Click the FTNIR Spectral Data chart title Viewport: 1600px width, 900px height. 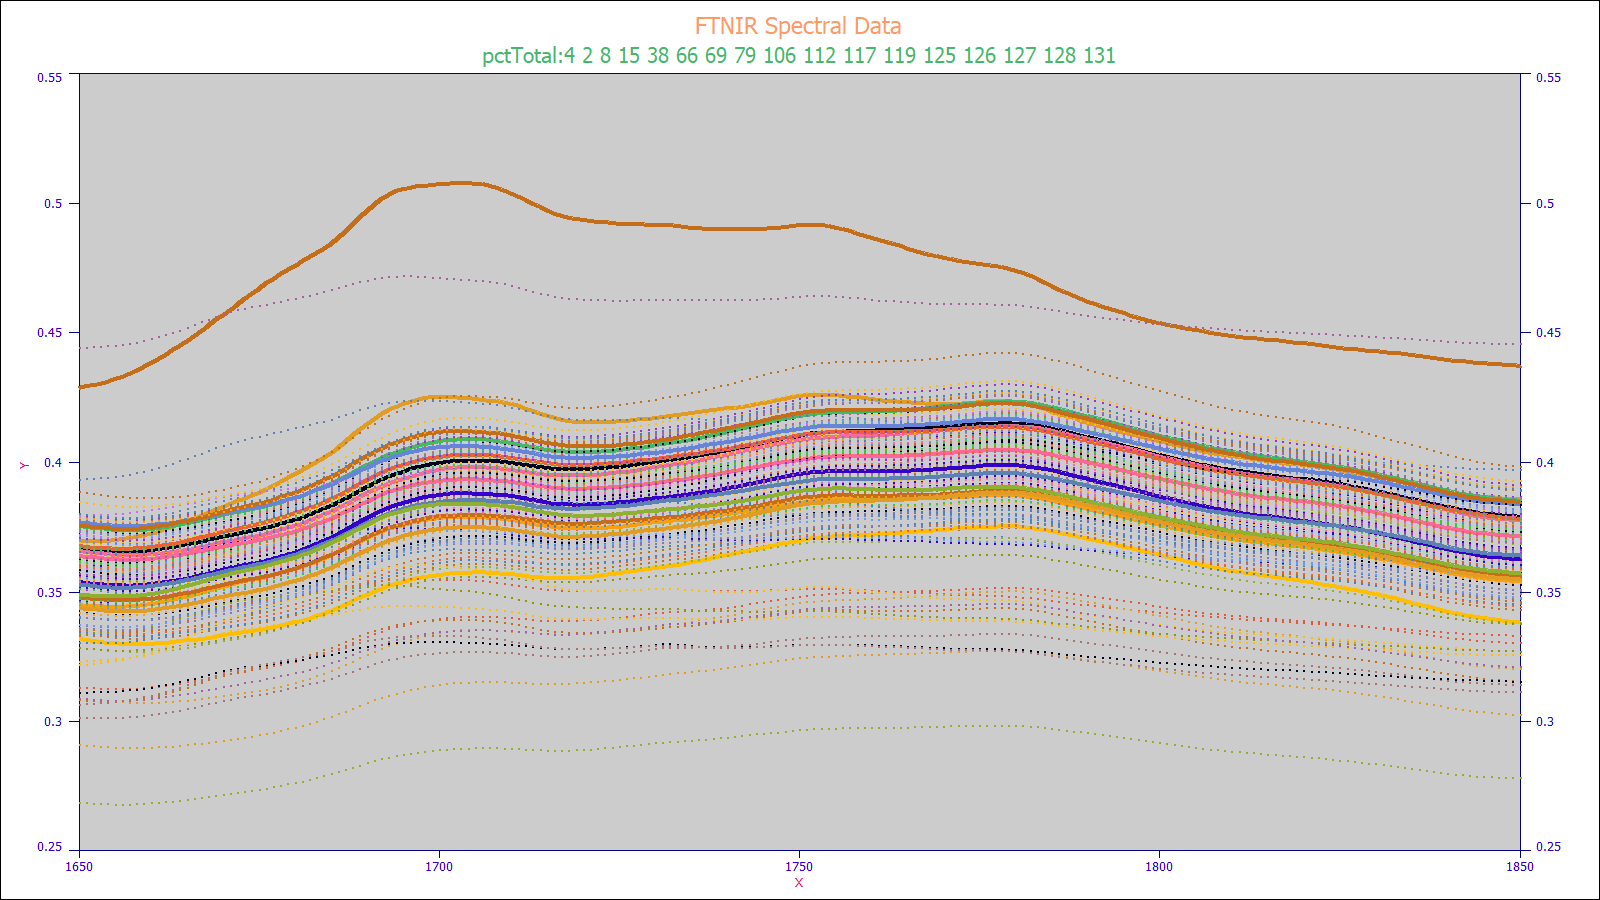[798, 26]
